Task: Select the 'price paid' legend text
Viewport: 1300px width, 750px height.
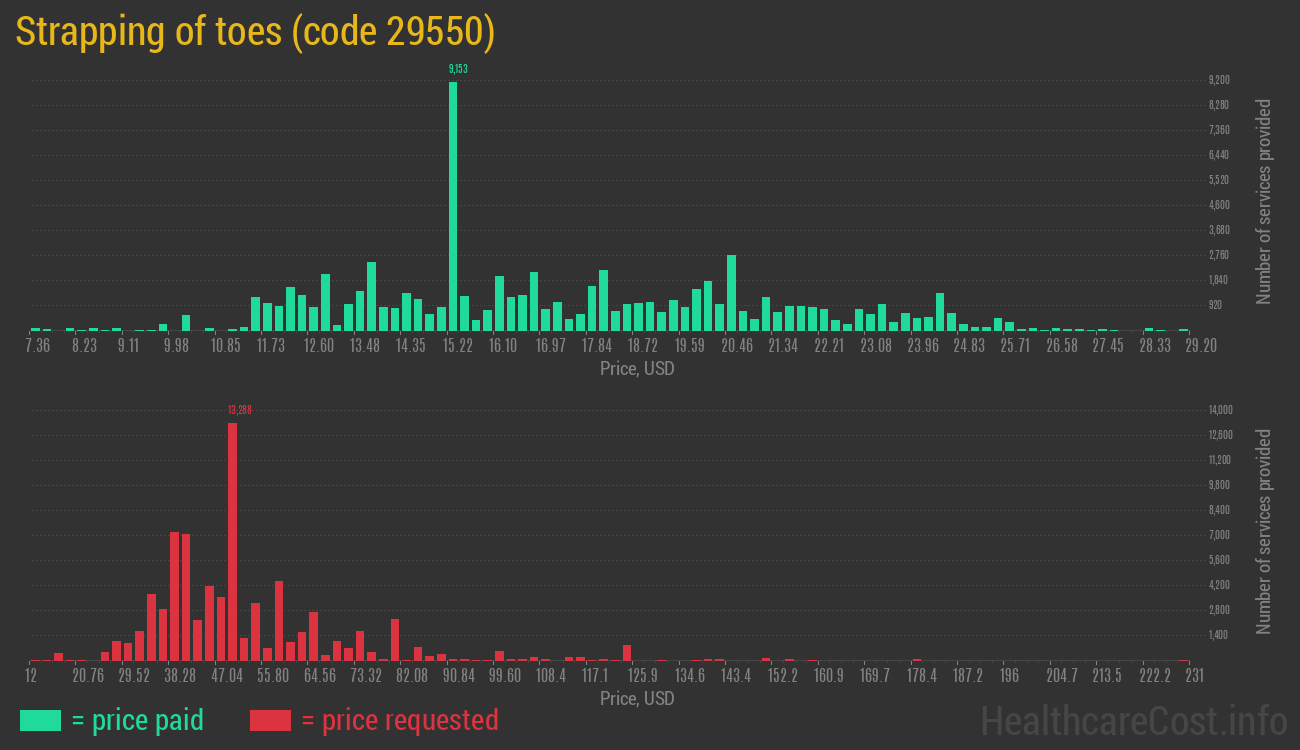Action: (137, 720)
